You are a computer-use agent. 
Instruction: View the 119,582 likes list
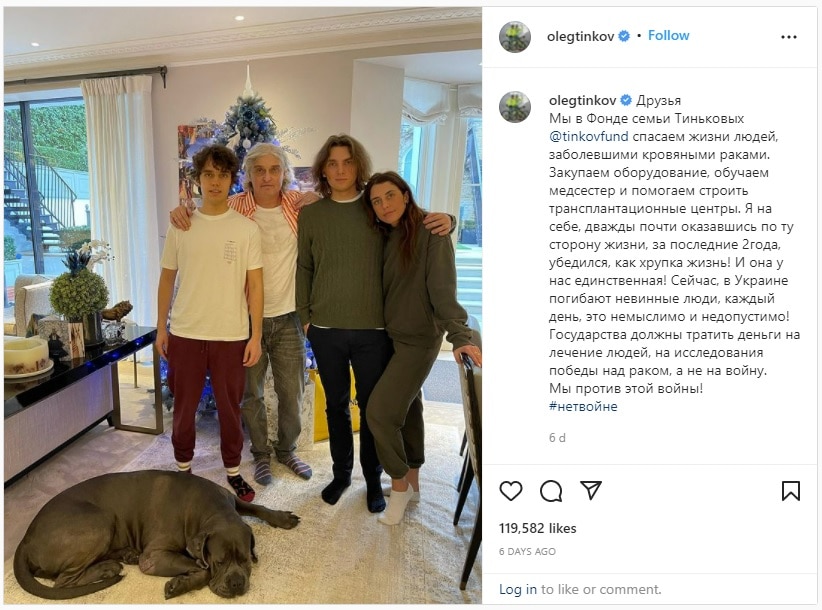point(537,528)
